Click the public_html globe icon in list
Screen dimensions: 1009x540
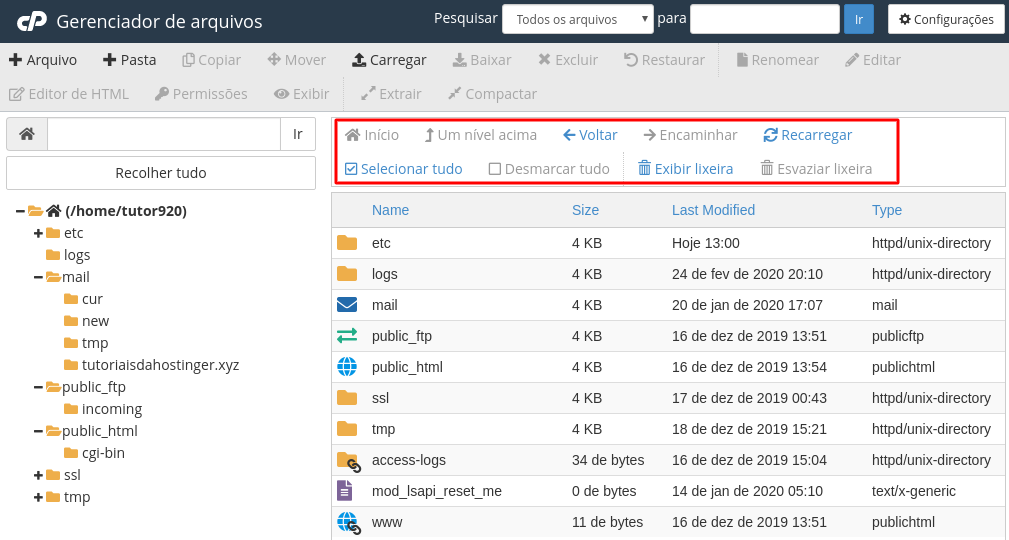coord(347,367)
